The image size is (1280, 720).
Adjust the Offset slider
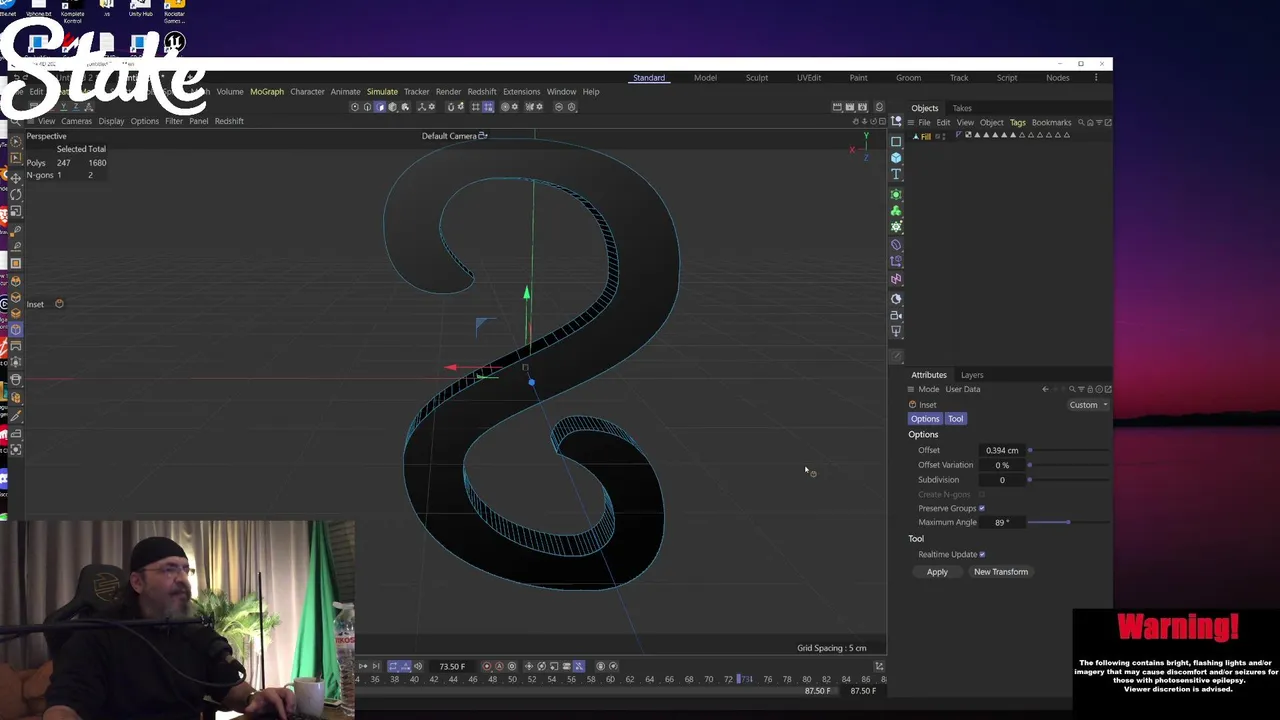(x=1068, y=450)
